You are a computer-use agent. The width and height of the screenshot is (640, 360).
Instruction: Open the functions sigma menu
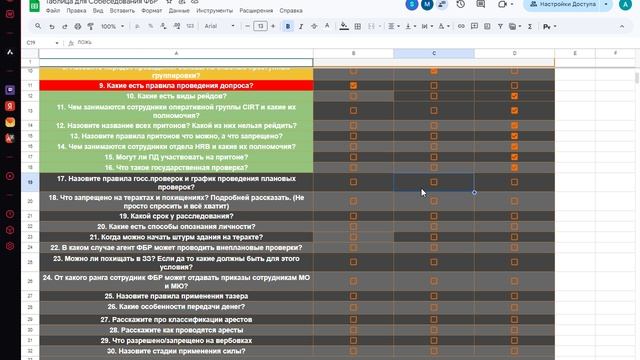tap(530, 26)
